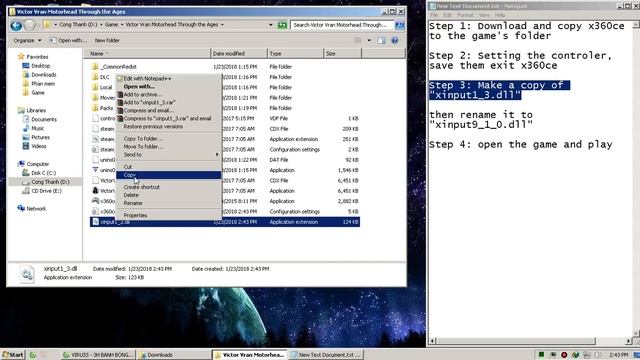640x360 pixels.
Task: Click the Computer icon in sidebar
Action: pos(21,164)
